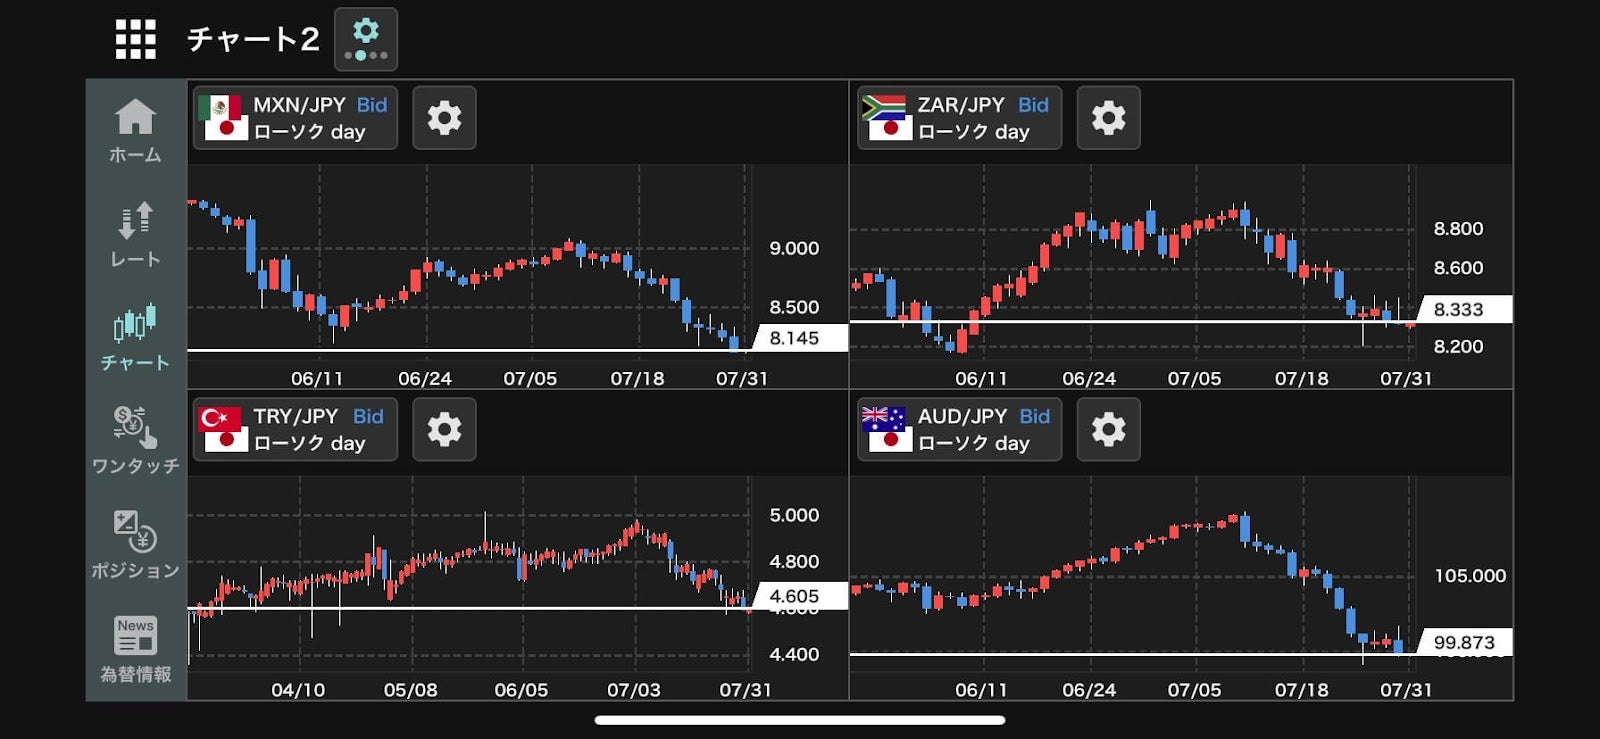This screenshot has width=1600, height=739.
Task: Tap the home indicator bar at bottom
Action: [x=800, y=720]
